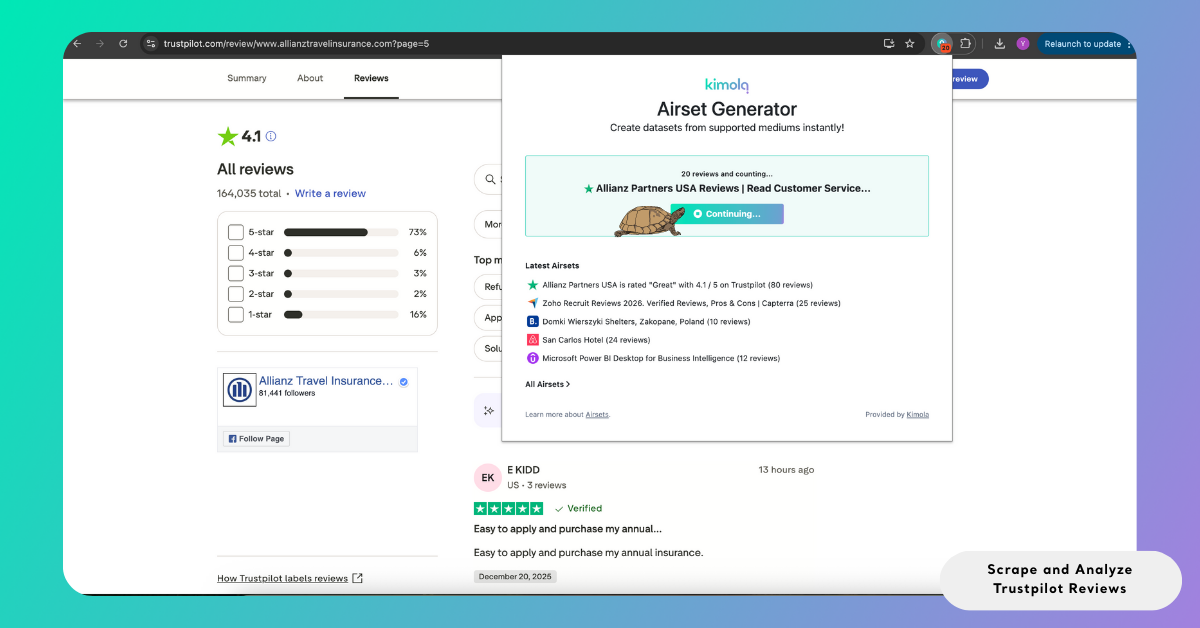This screenshot has height=628, width=1200.
Task: Click purple icon beside Microsoft Power BI
Action: click(x=533, y=358)
